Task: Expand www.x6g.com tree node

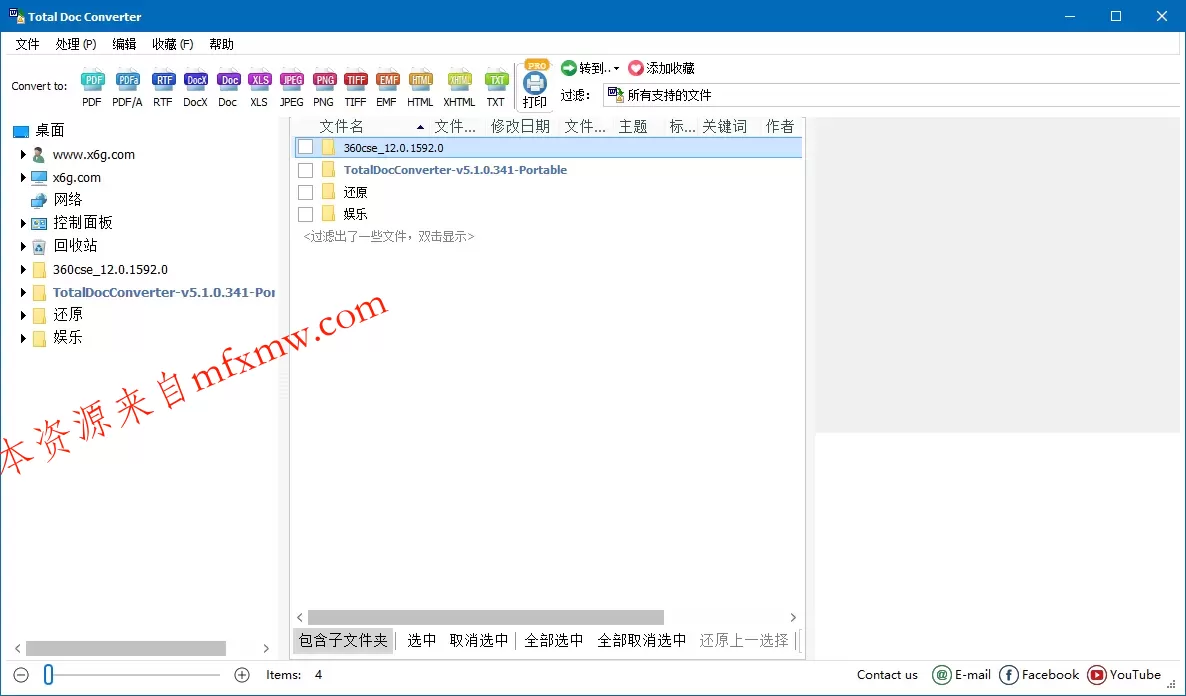Action: pyautogui.click(x=23, y=154)
